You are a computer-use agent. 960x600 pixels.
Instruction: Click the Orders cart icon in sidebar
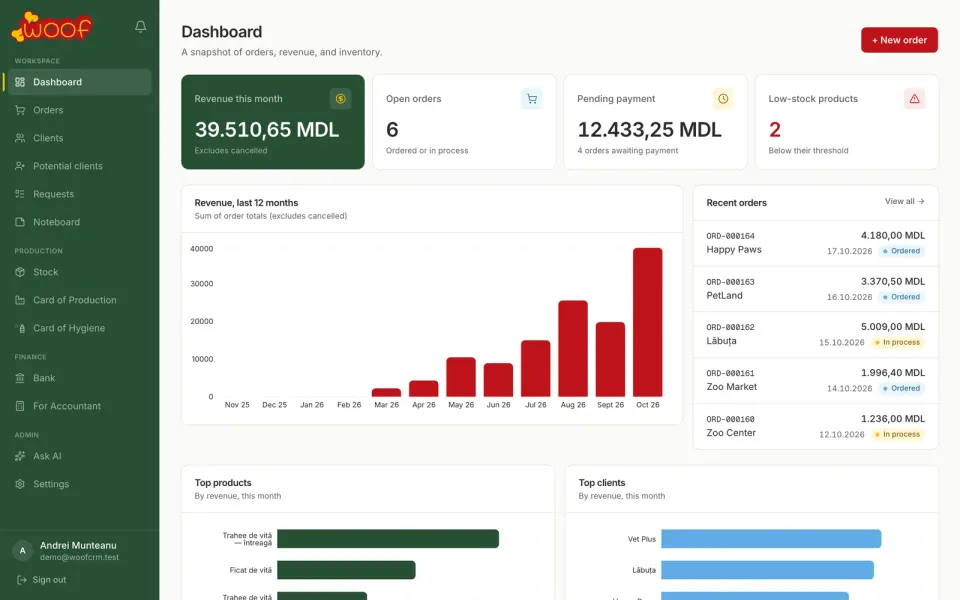pos(20,110)
